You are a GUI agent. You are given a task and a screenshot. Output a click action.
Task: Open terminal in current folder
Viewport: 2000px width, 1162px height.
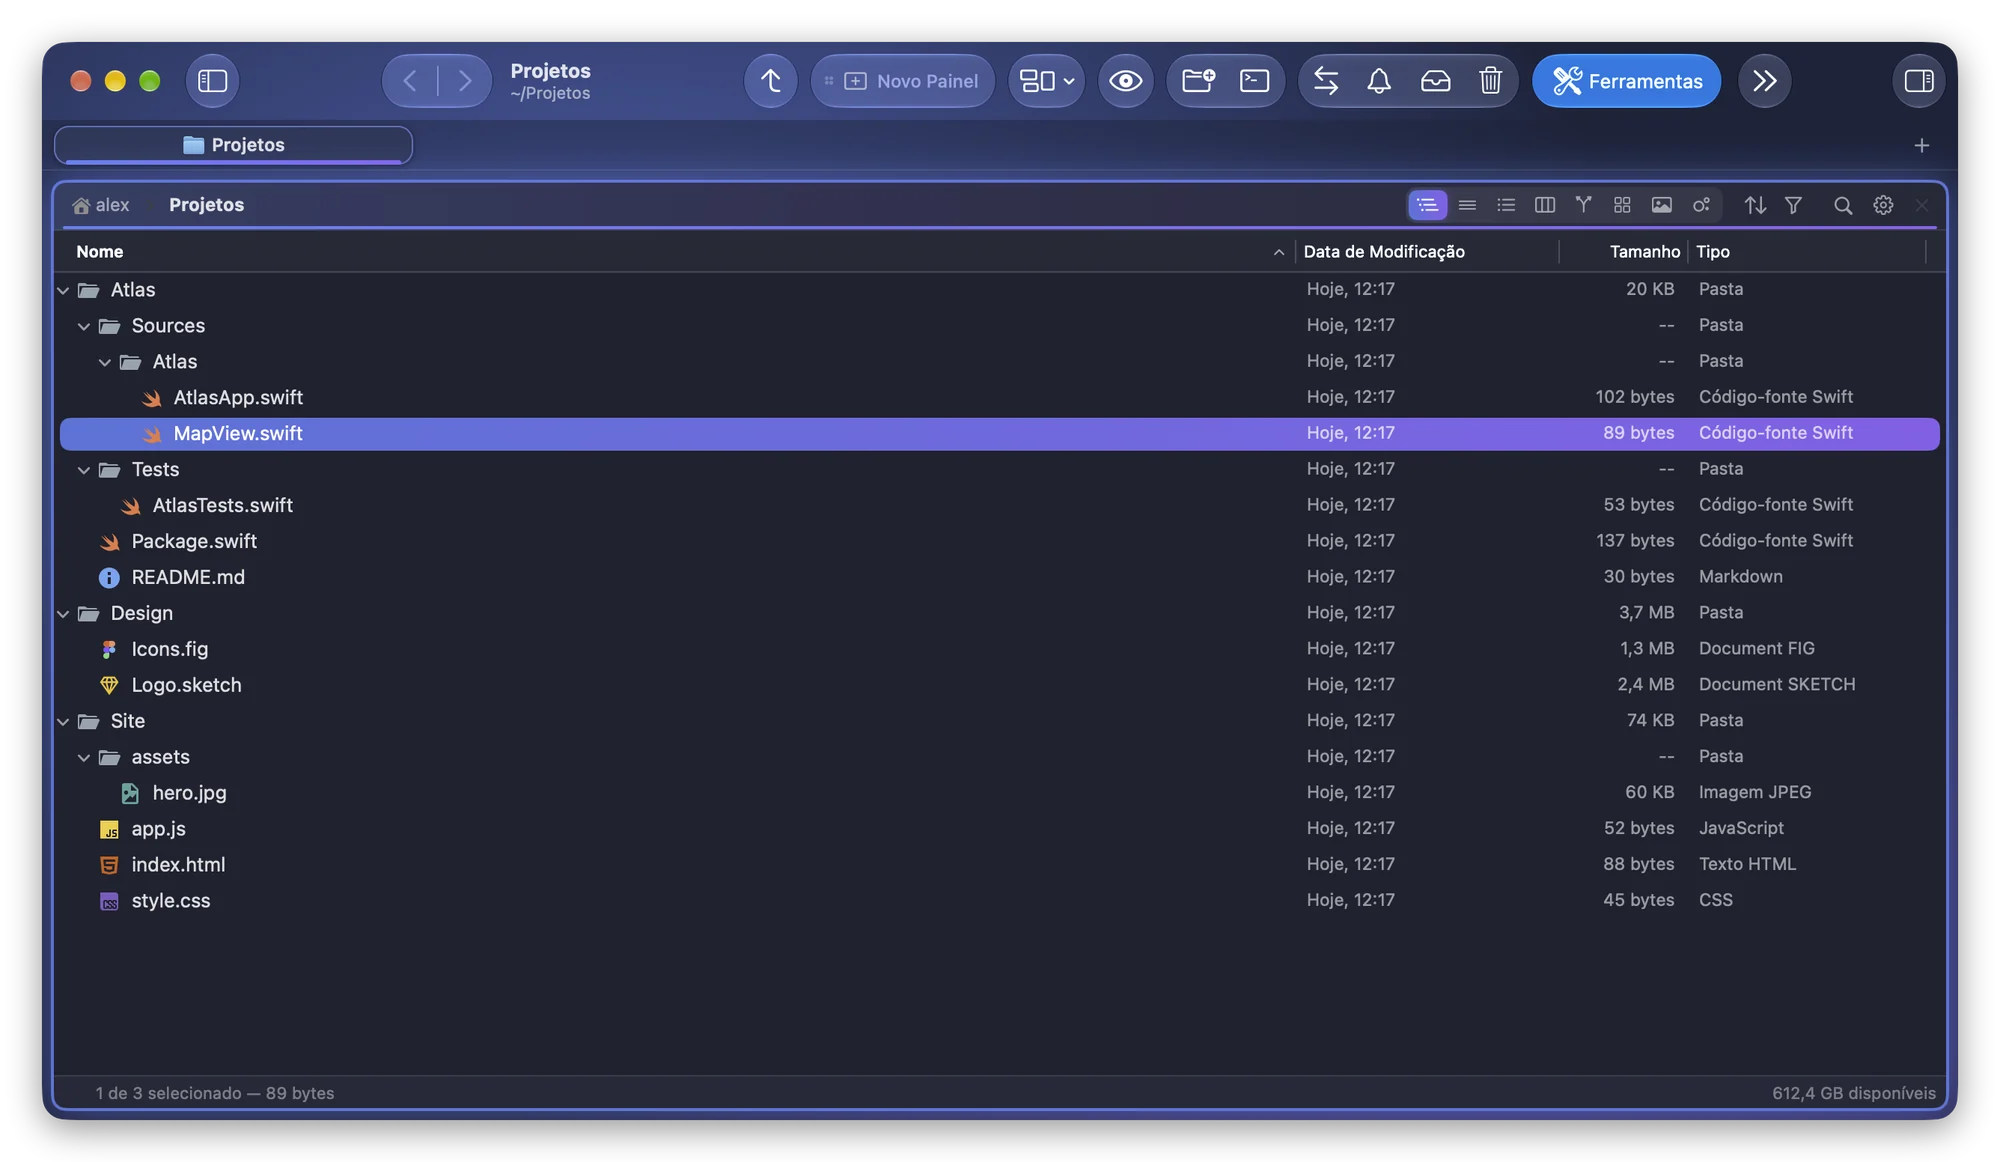tap(1254, 81)
